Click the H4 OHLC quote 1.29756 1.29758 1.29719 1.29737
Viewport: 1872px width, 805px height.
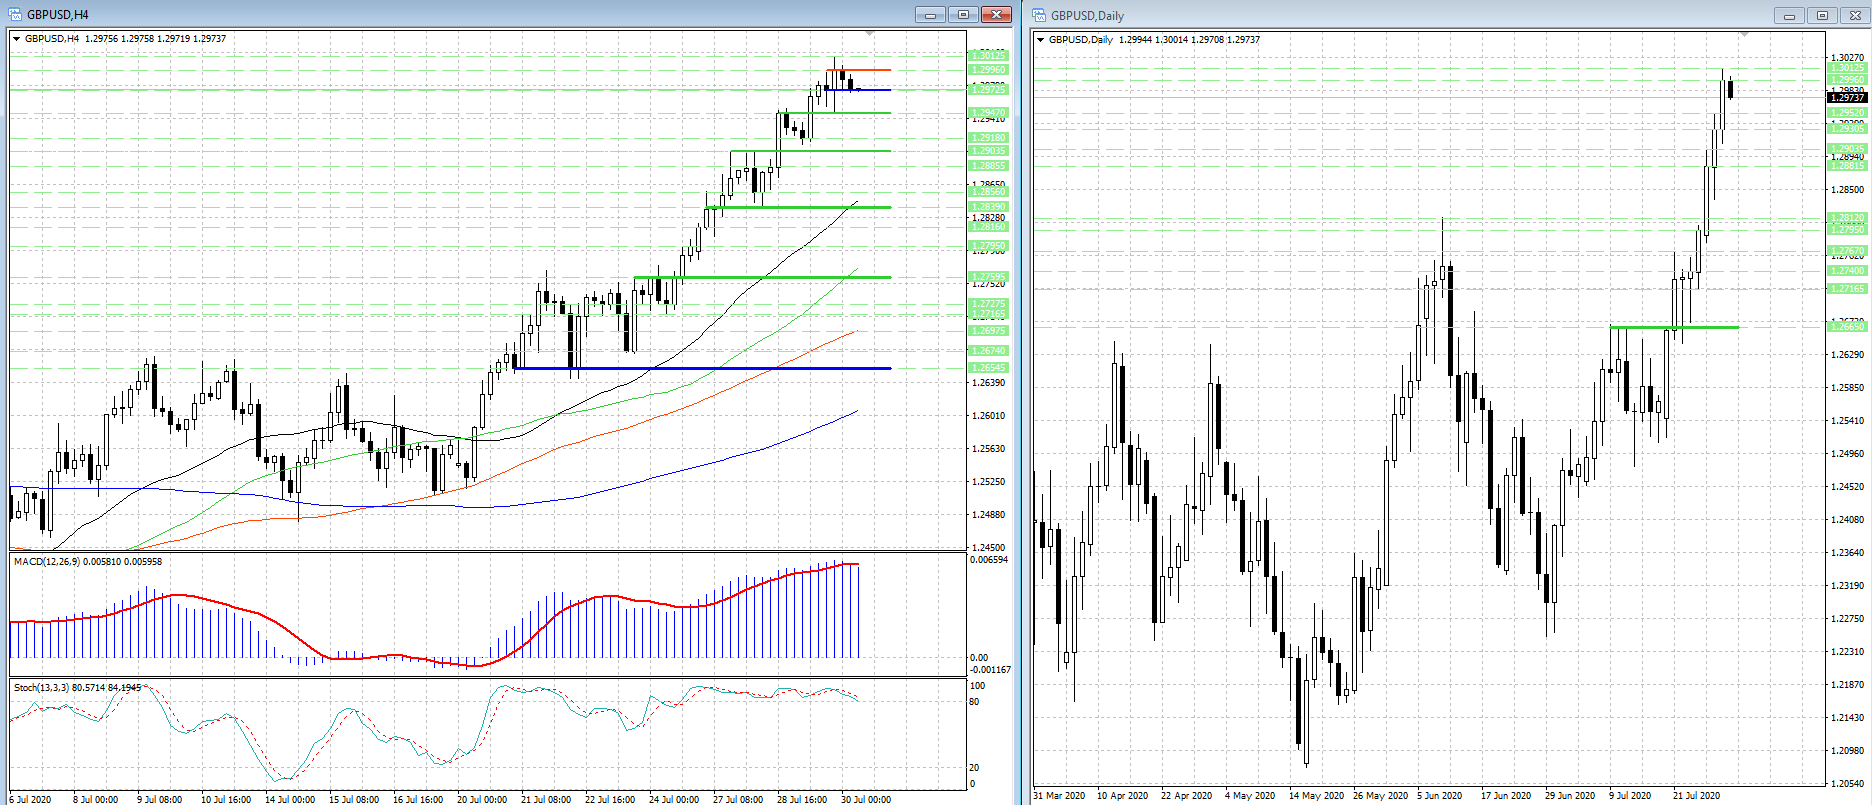point(156,39)
